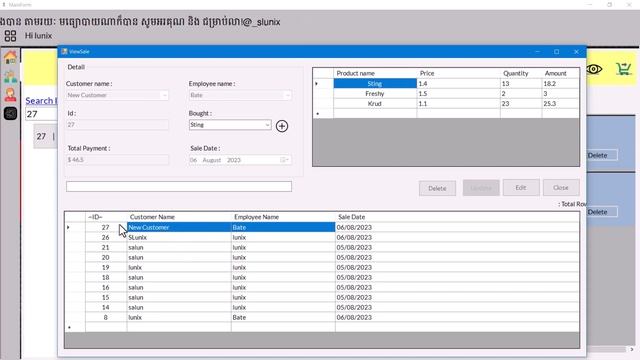This screenshot has width=640, height=360.
Task: Open the Customer name combo box
Action: click(117, 95)
